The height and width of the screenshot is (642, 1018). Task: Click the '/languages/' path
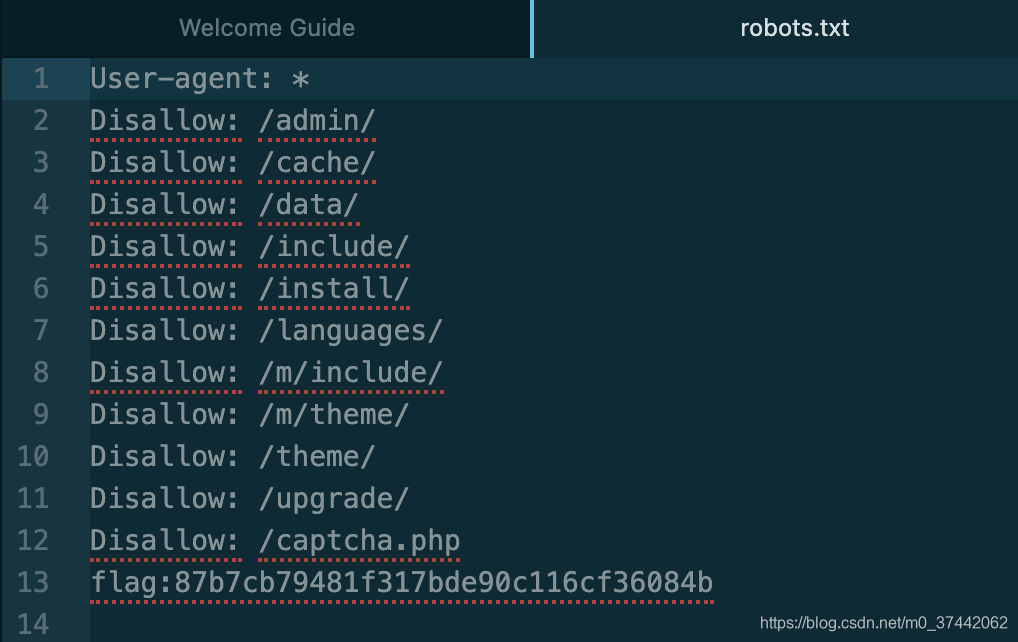pyautogui.click(x=351, y=330)
